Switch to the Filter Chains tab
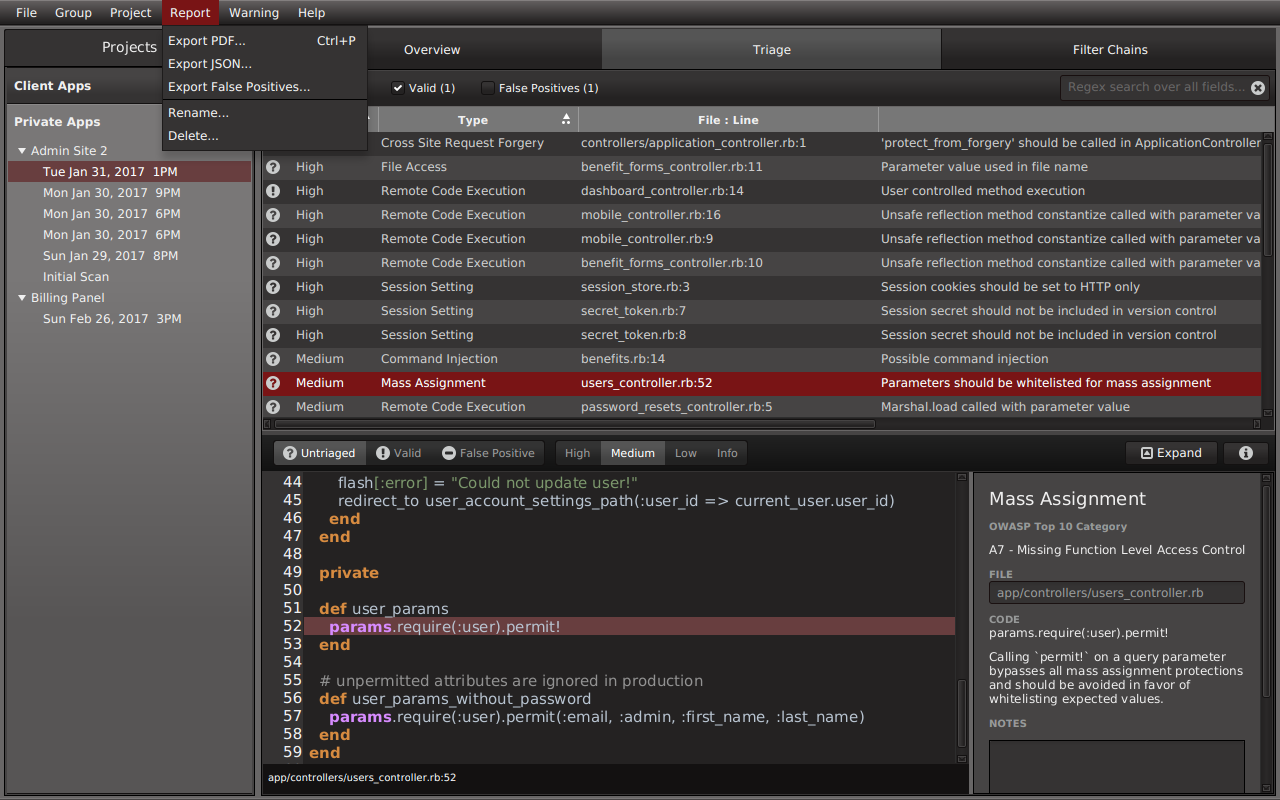This screenshot has height=800, width=1280. click(1110, 49)
